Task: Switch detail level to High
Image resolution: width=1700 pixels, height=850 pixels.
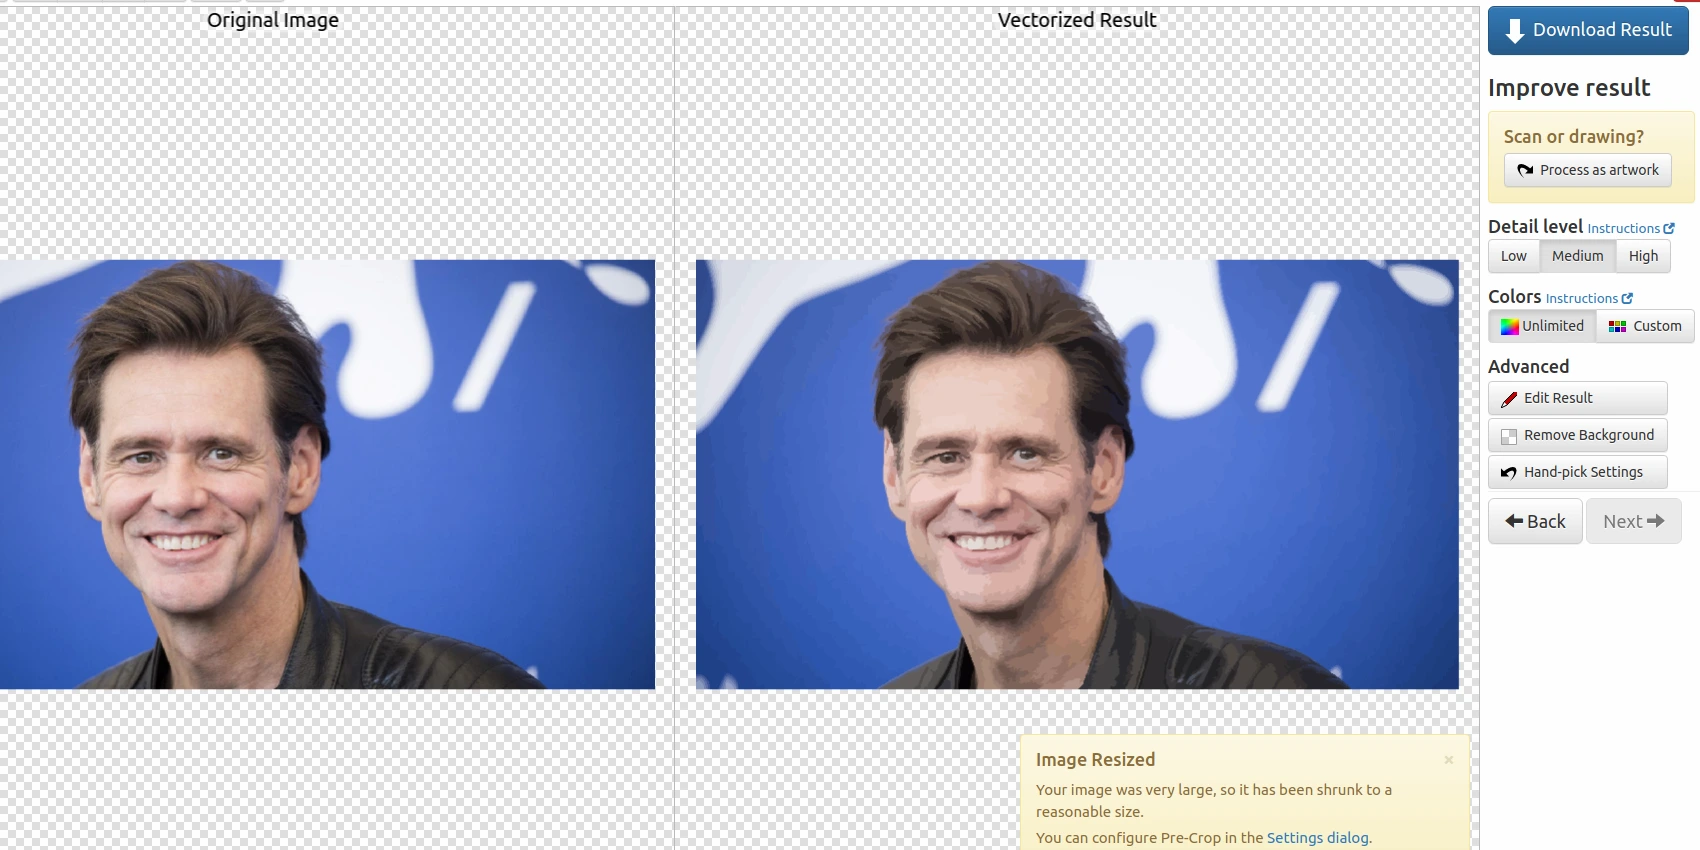Action: [x=1643, y=256]
